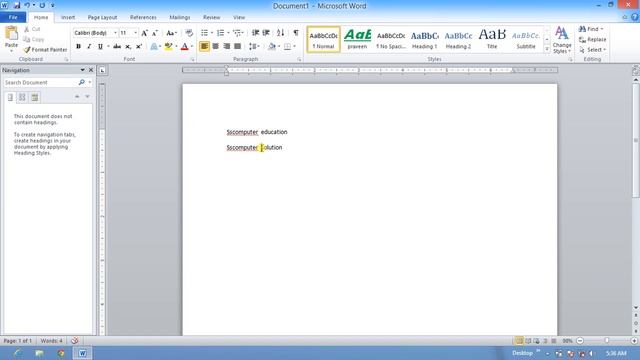
Task: Click the Multilevel List icon
Action: click(237, 33)
